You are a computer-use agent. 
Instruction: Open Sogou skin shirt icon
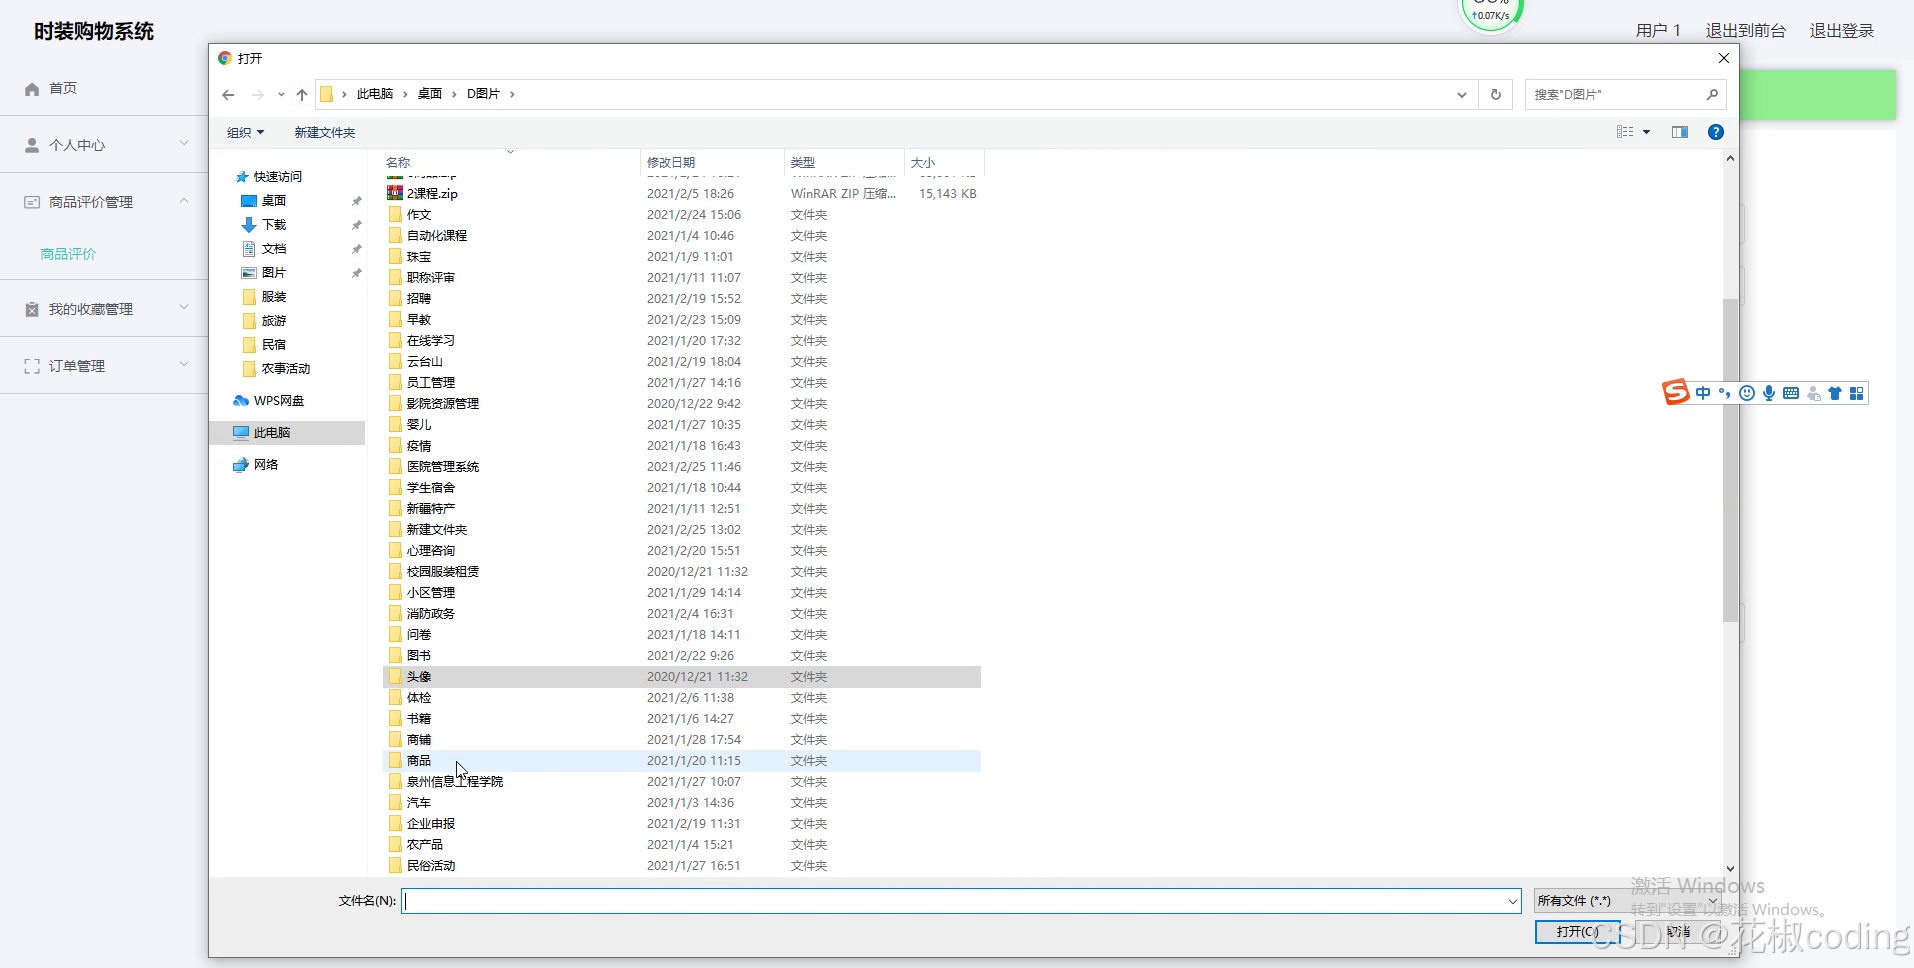1835,393
